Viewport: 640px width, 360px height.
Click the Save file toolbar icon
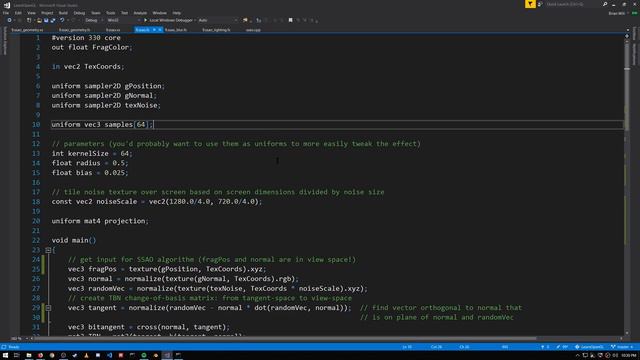pos(46,20)
